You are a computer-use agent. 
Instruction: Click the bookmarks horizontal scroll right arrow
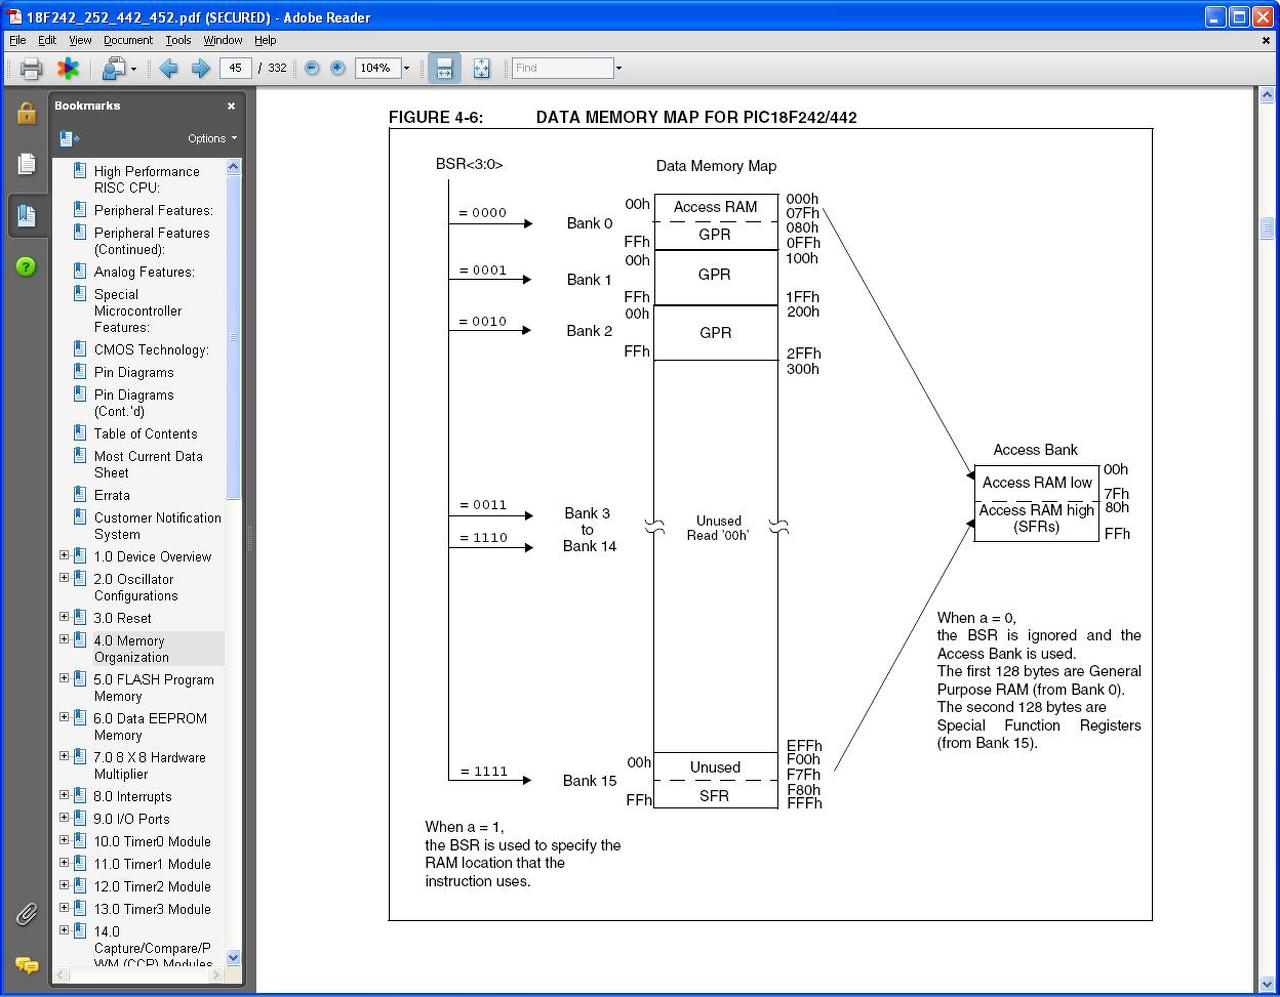click(217, 974)
